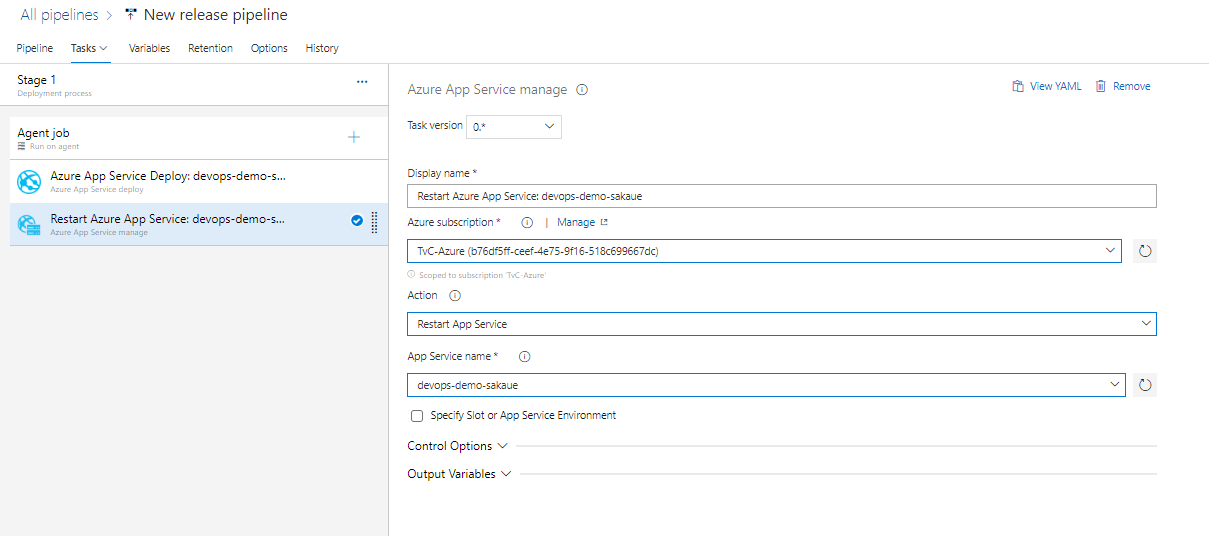1209x536 pixels.
Task: Click the add task plus icon
Action: (353, 137)
